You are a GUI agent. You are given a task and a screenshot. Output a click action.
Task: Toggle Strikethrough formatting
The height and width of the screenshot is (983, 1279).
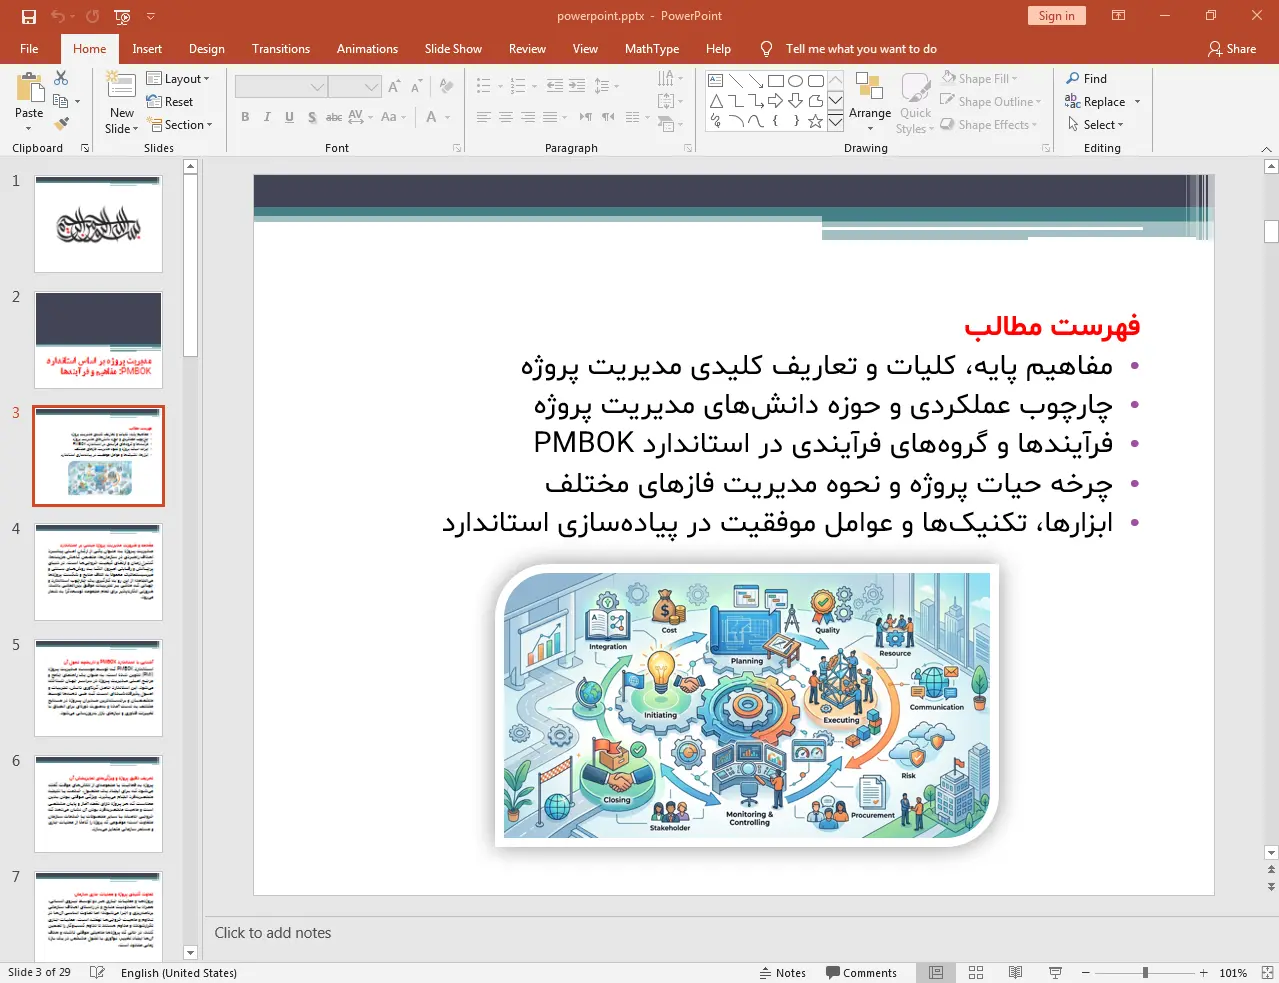pyautogui.click(x=334, y=117)
